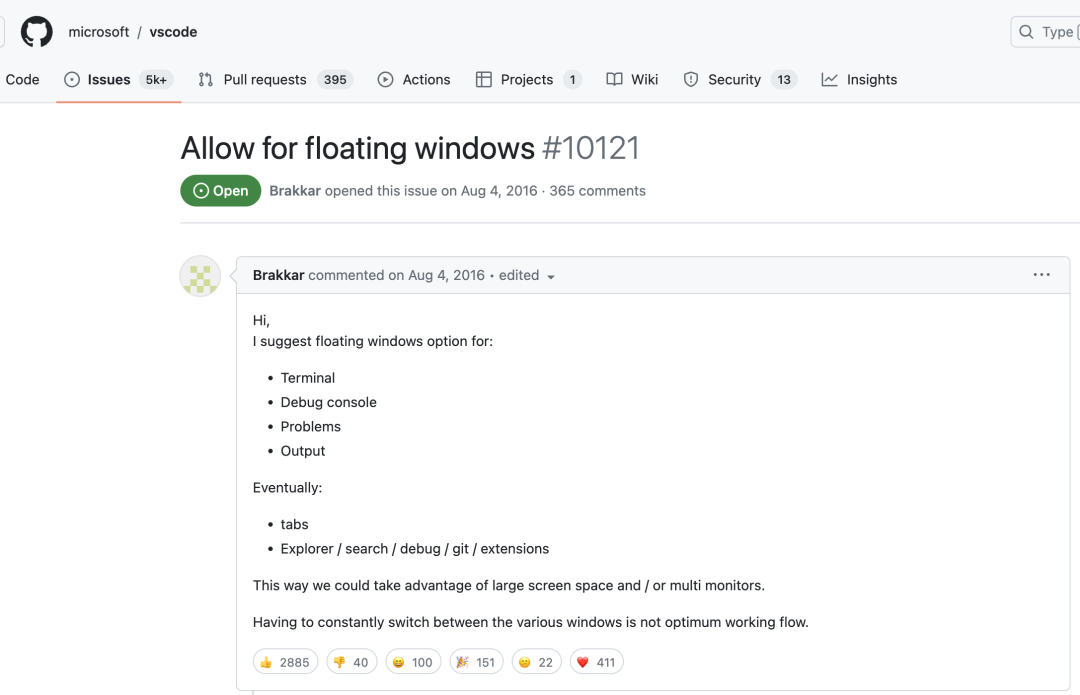The height and width of the screenshot is (695, 1080).
Task: Toggle the thumbs down reaction 40
Action: [x=351, y=662]
